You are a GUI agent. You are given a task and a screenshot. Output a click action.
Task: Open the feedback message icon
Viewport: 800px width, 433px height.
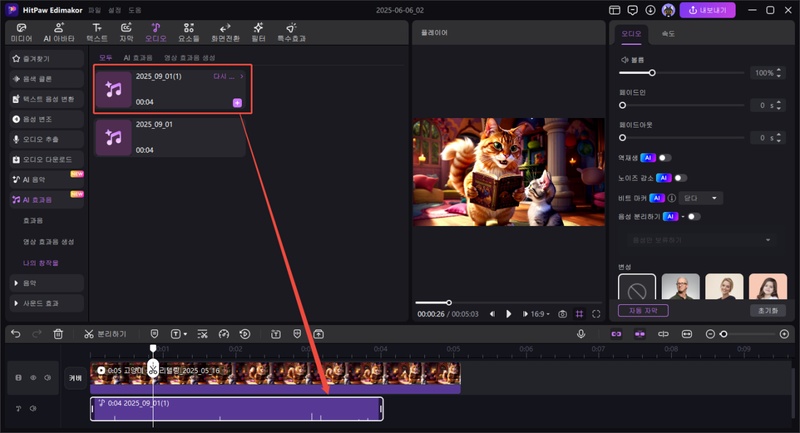[633, 10]
